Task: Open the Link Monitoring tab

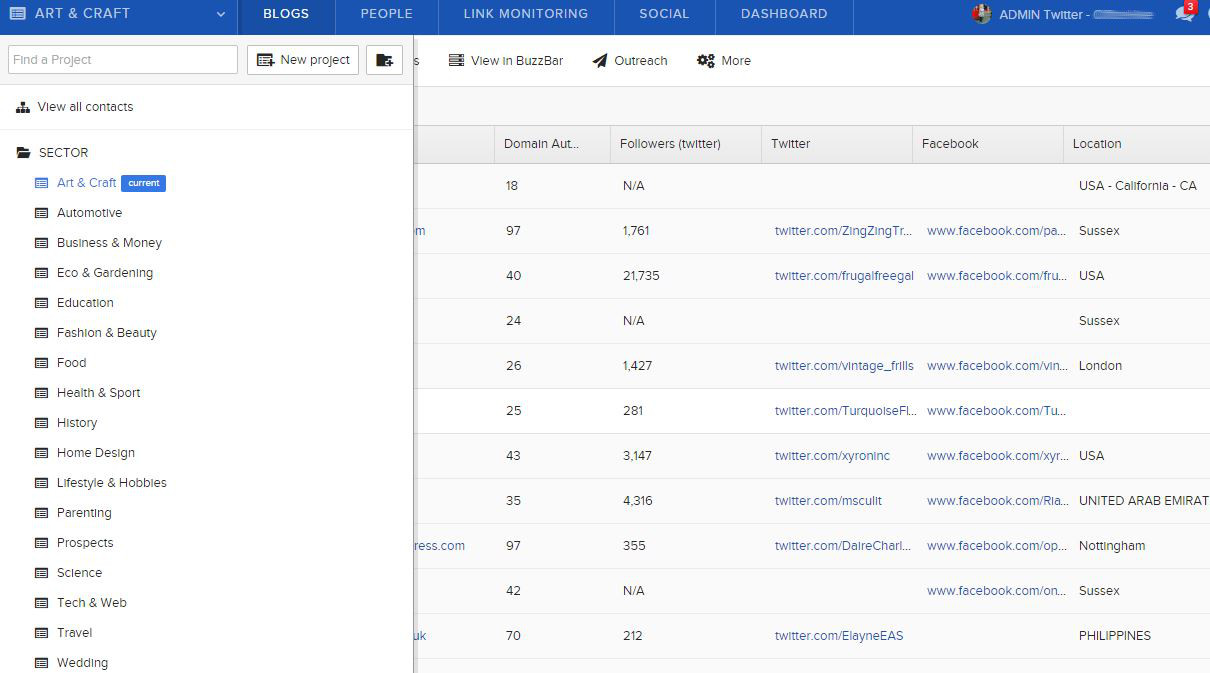Action: [x=525, y=14]
